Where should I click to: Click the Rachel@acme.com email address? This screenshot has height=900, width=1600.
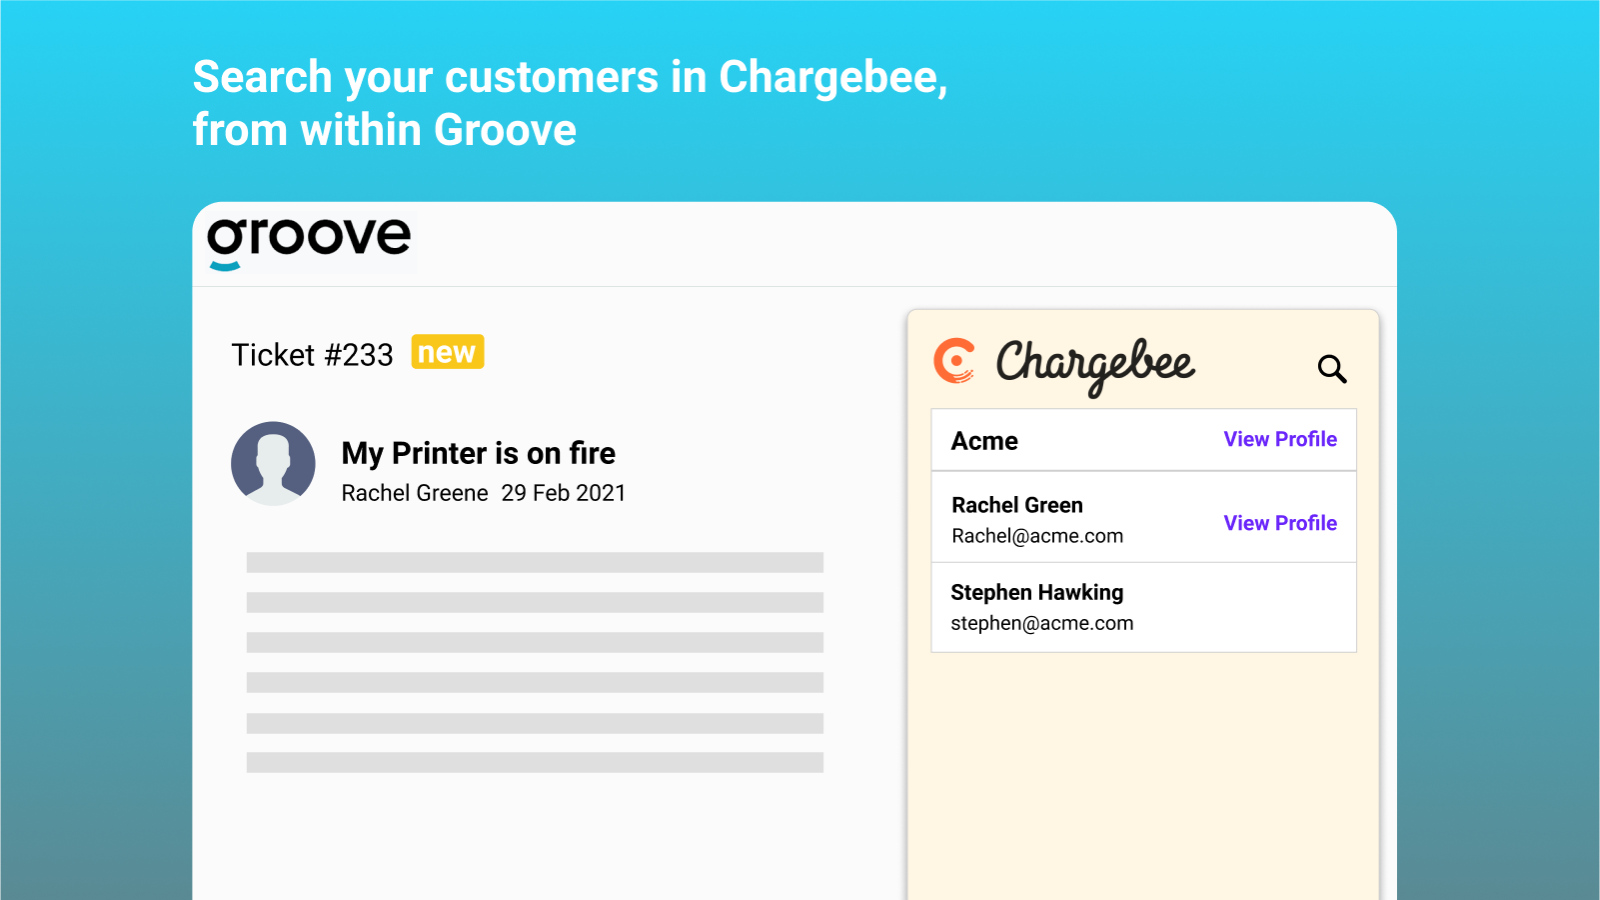1037,536
